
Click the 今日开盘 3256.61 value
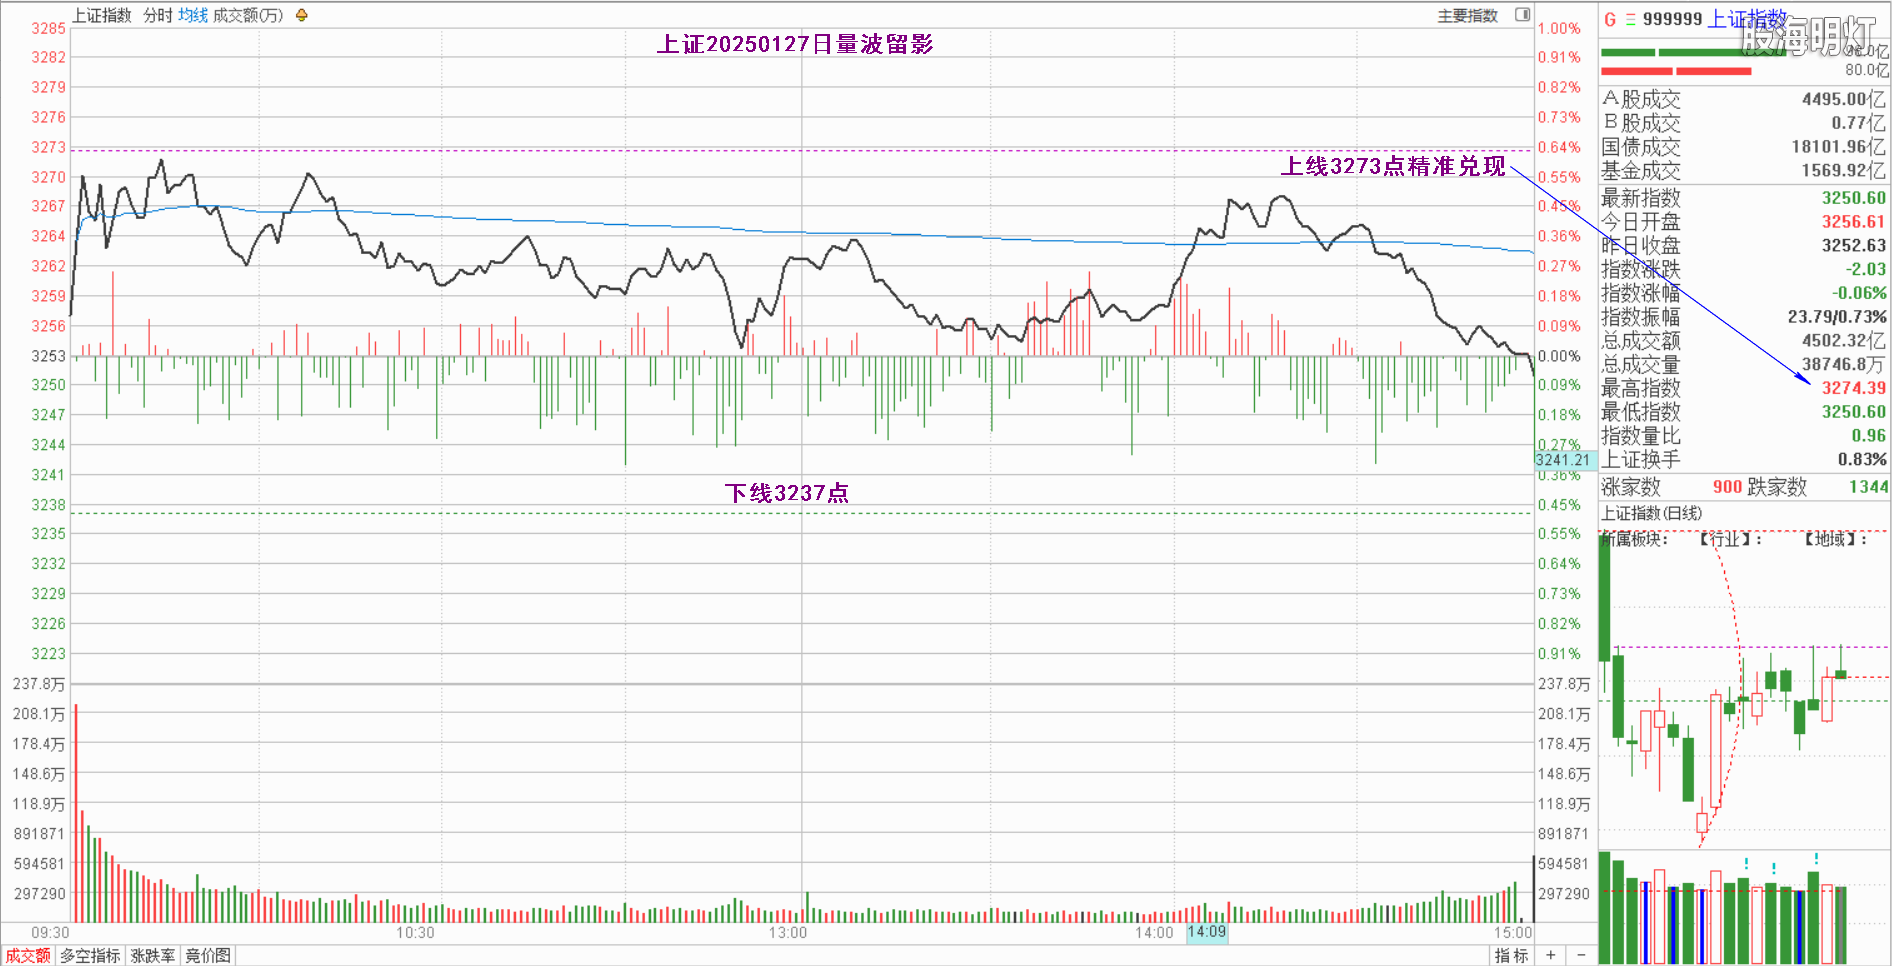(x=1853, y=222)
